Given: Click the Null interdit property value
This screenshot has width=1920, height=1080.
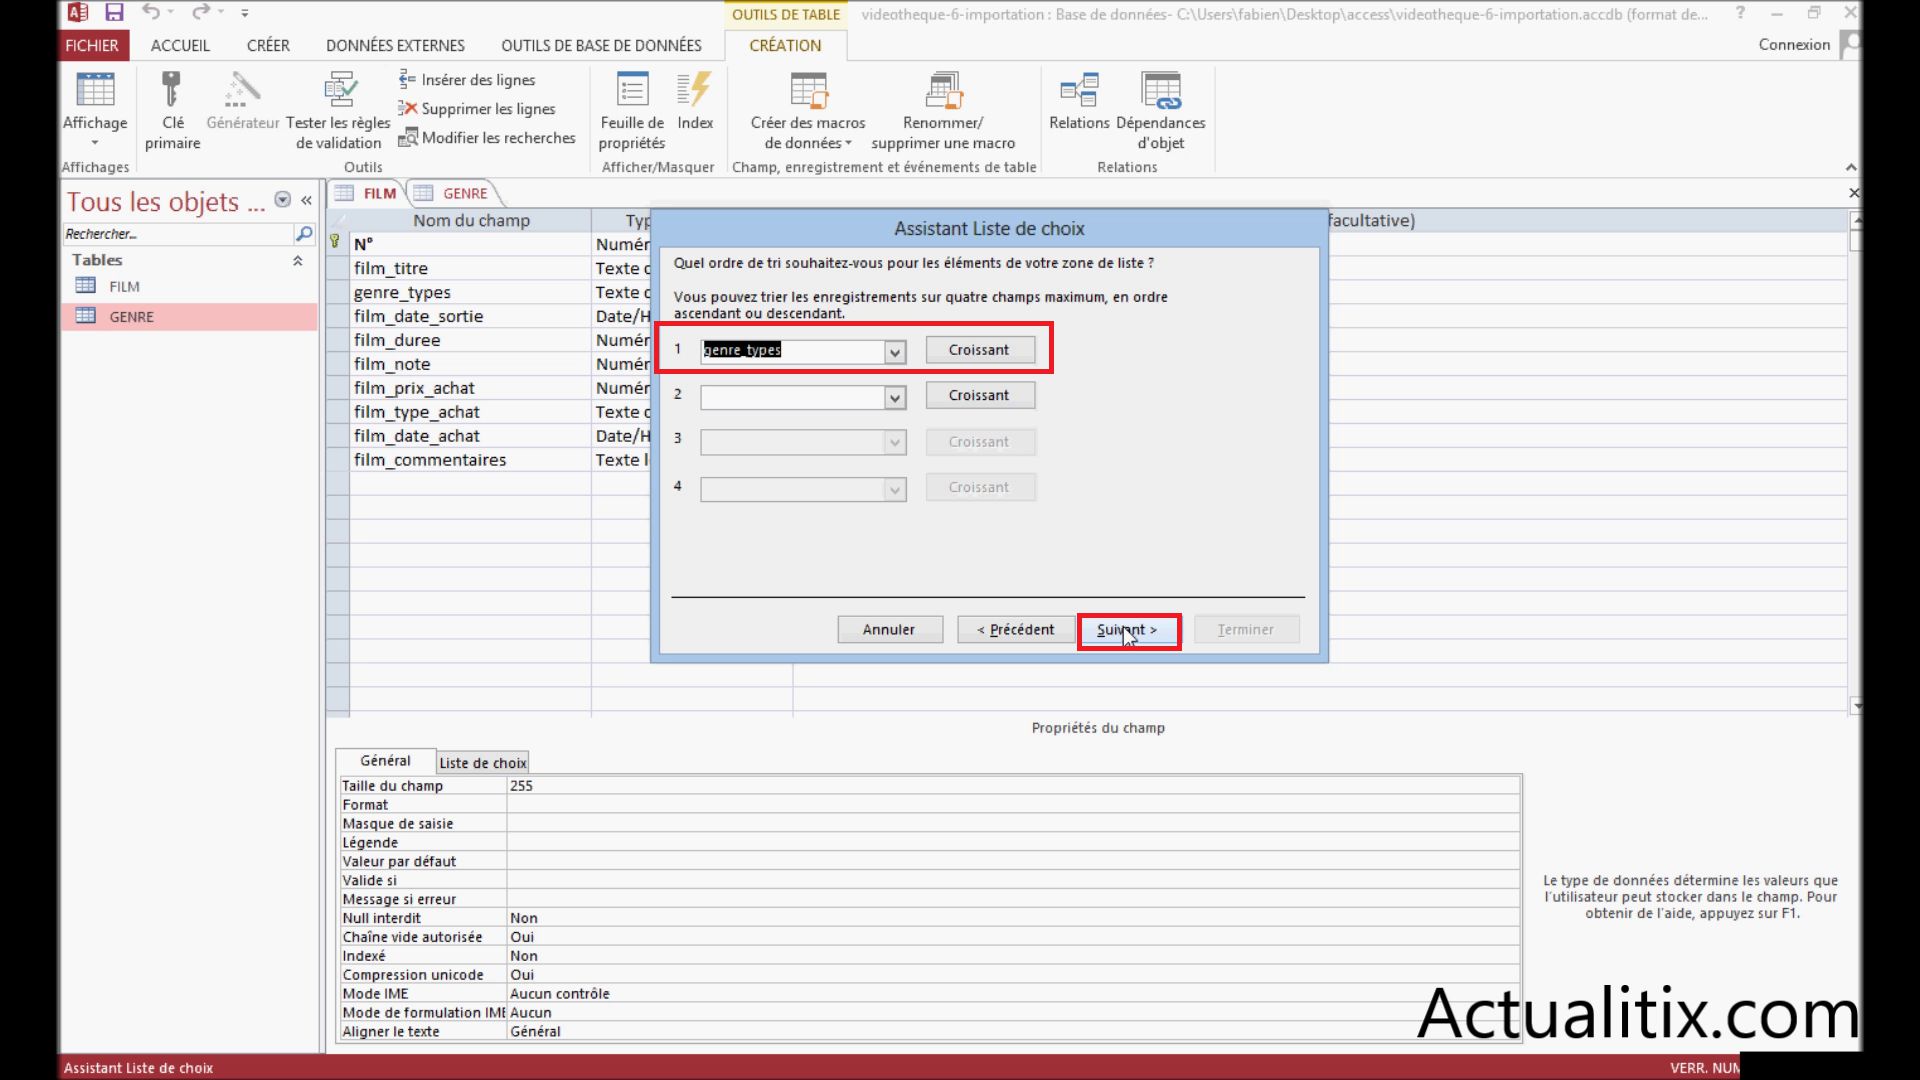Looking at the screenshot, I should coord(1013,918).
